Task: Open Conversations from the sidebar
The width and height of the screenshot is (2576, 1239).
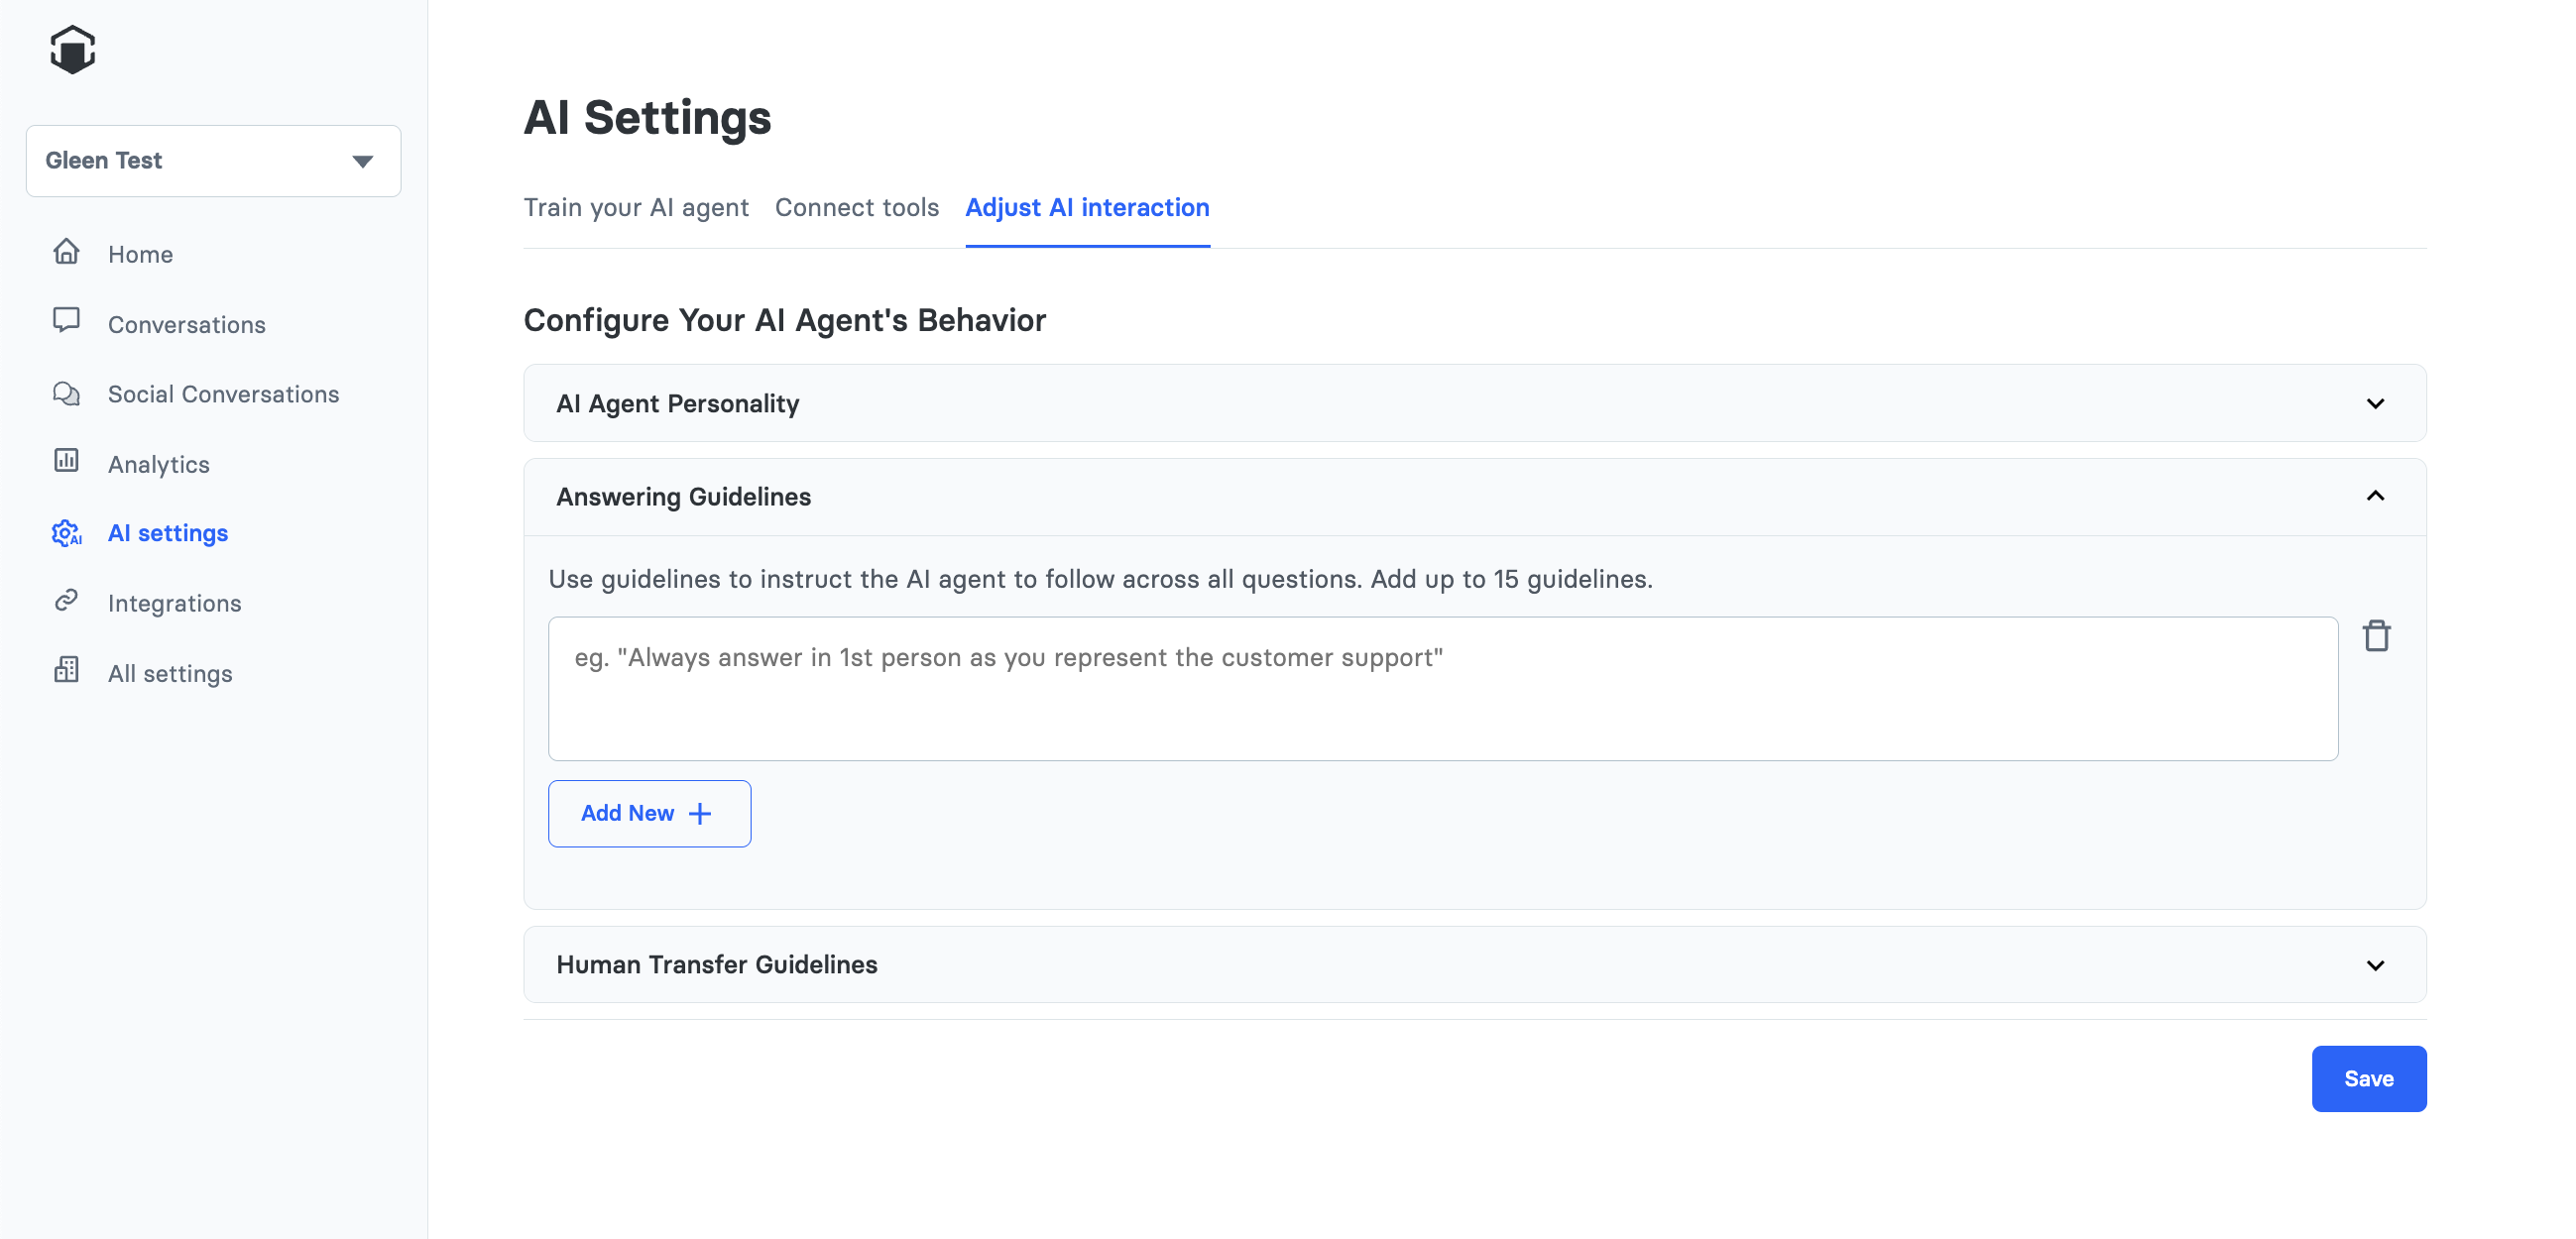Action: click(186, 324)
